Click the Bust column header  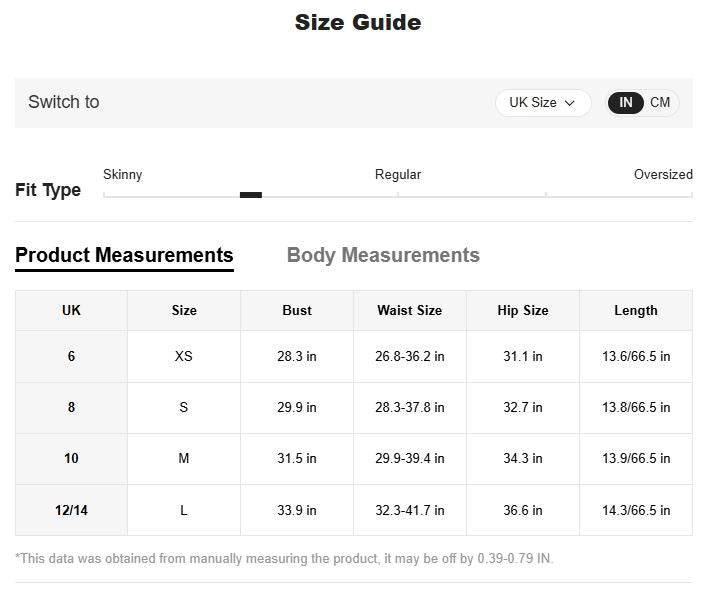[297, 310]
